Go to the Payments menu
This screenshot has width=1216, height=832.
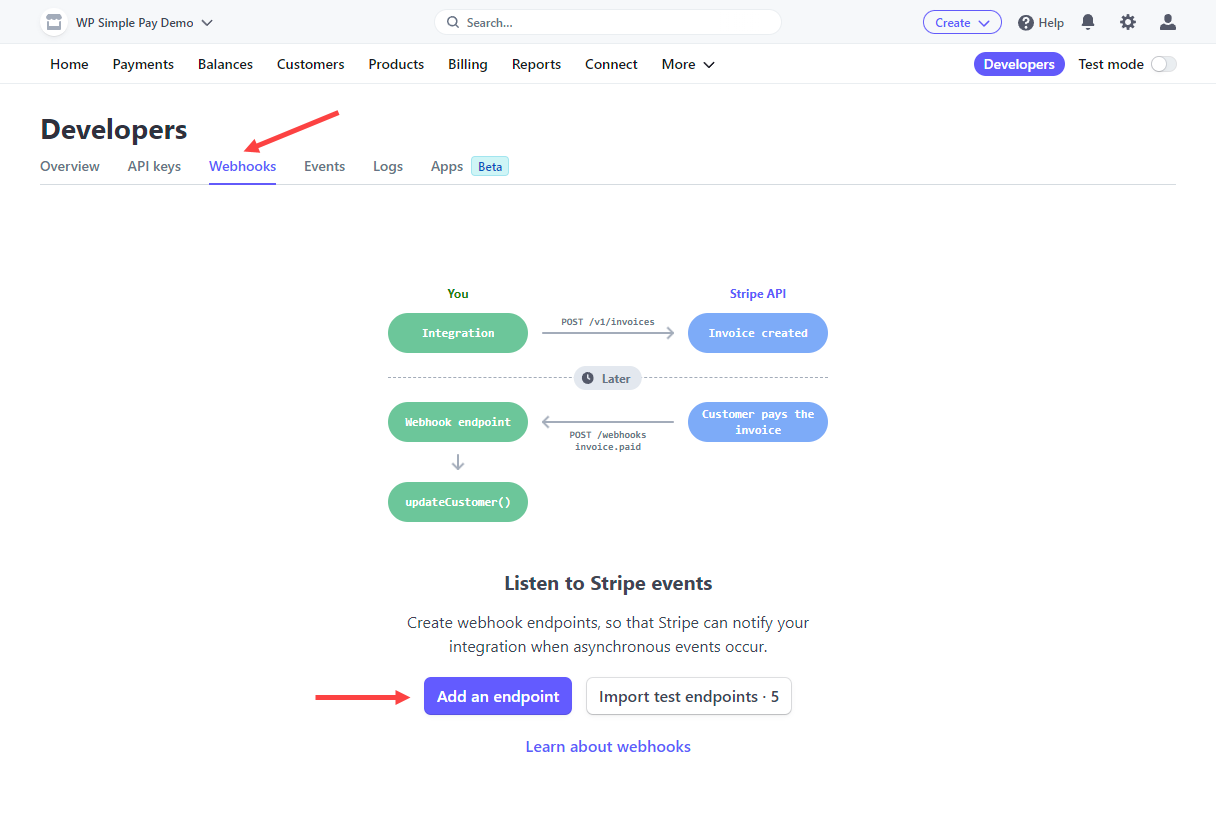point(143,64)
